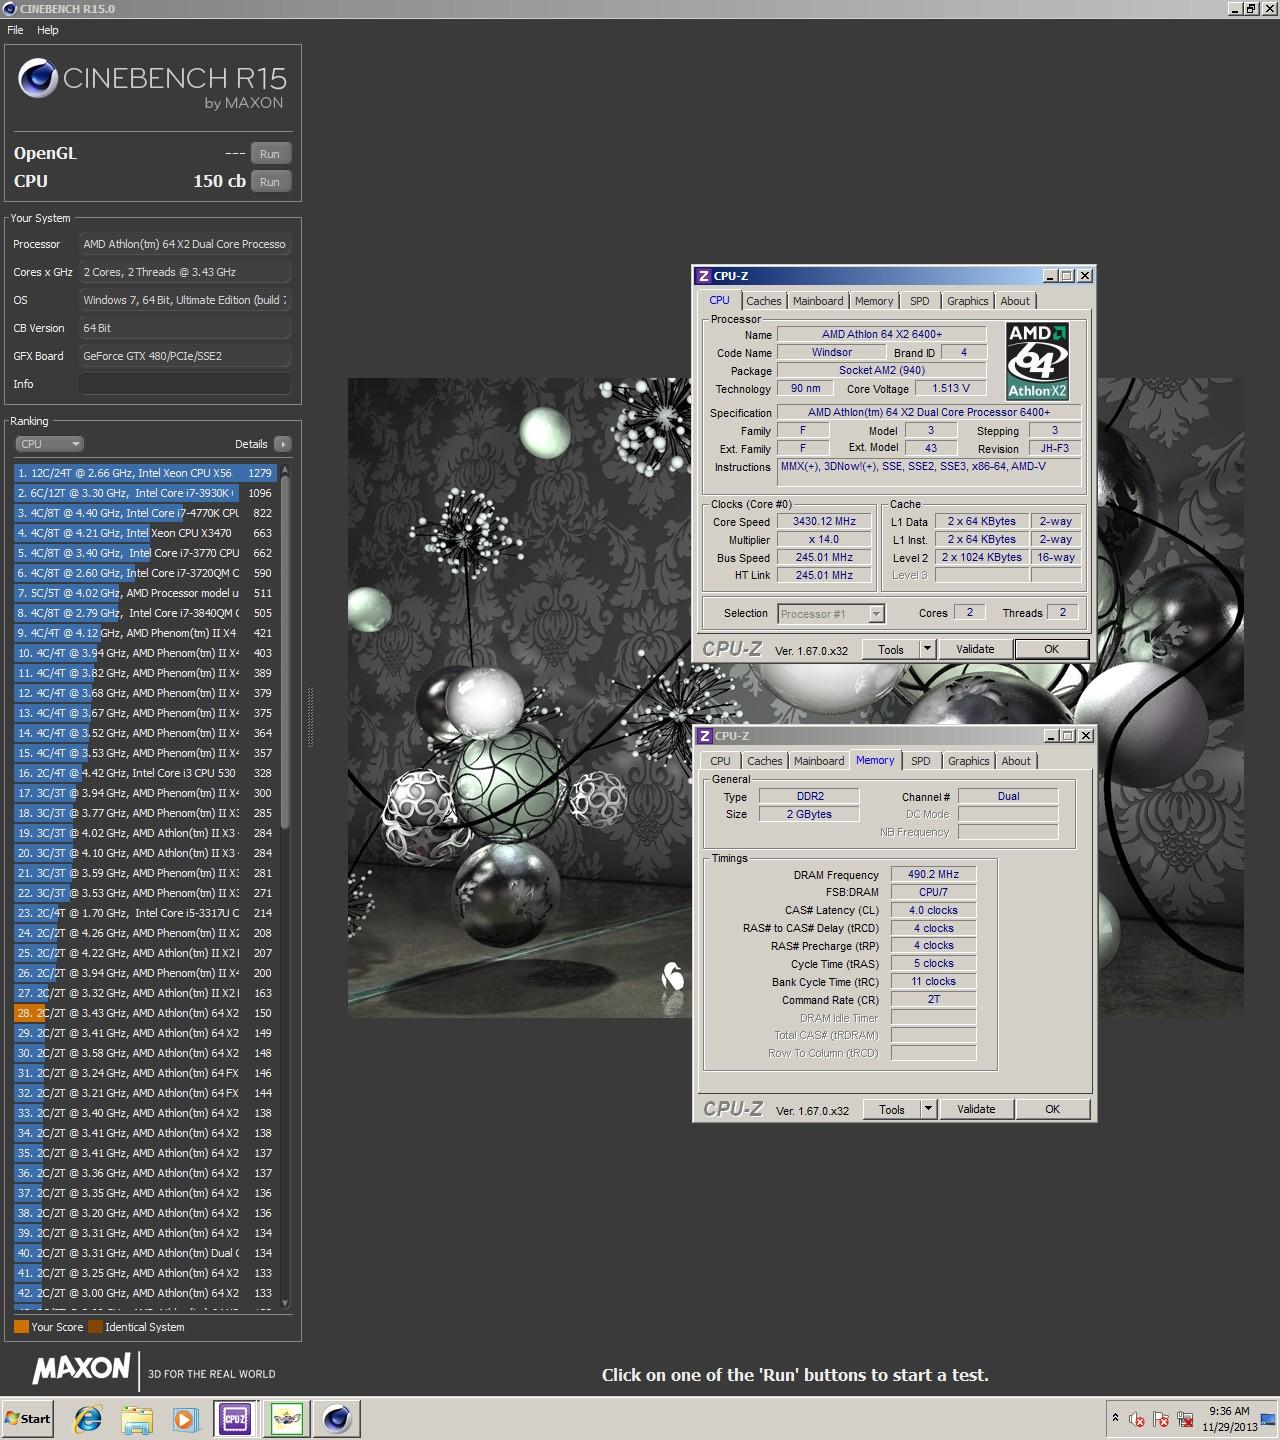Show hidden system tray icons arrow

point(1115,1418)
